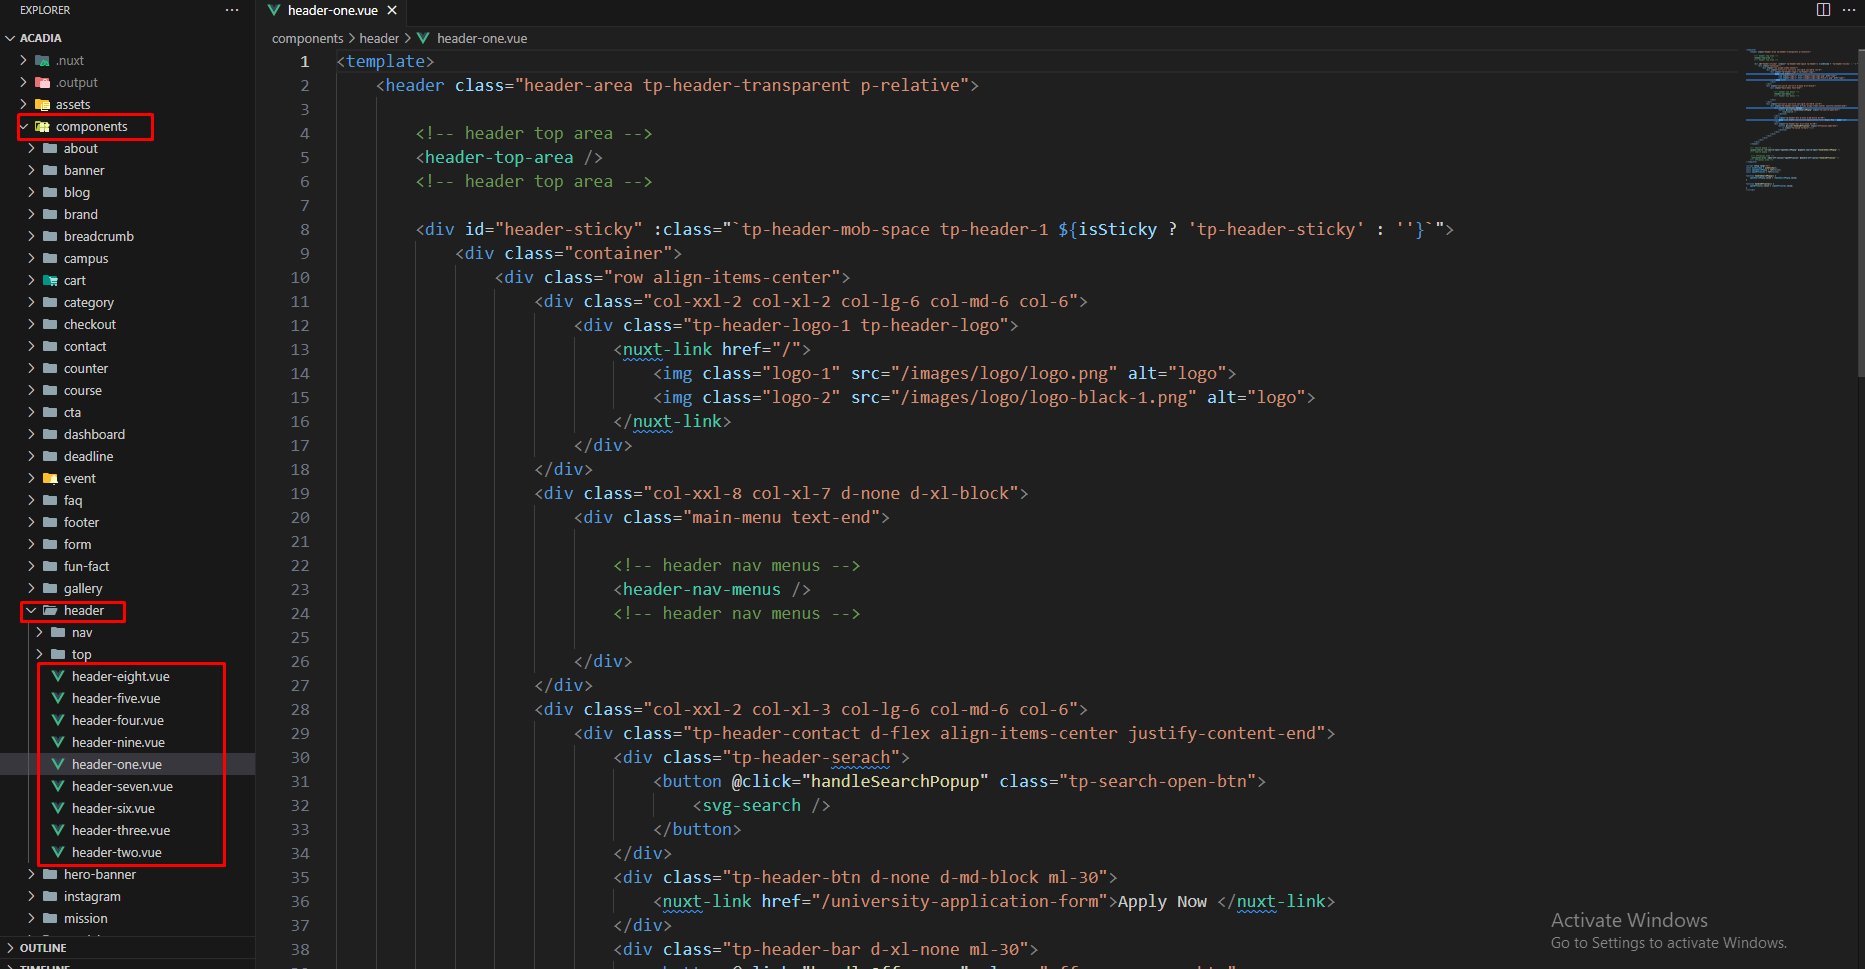Click Vue icon of header-five.vue

[58, 698]
